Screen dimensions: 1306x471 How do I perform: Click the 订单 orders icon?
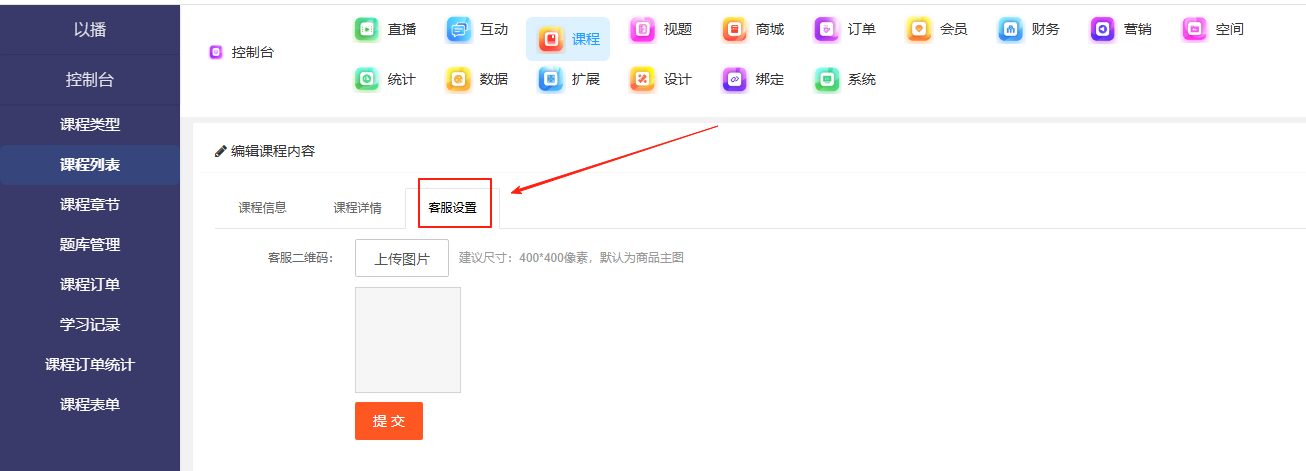[x=827, y=30]
